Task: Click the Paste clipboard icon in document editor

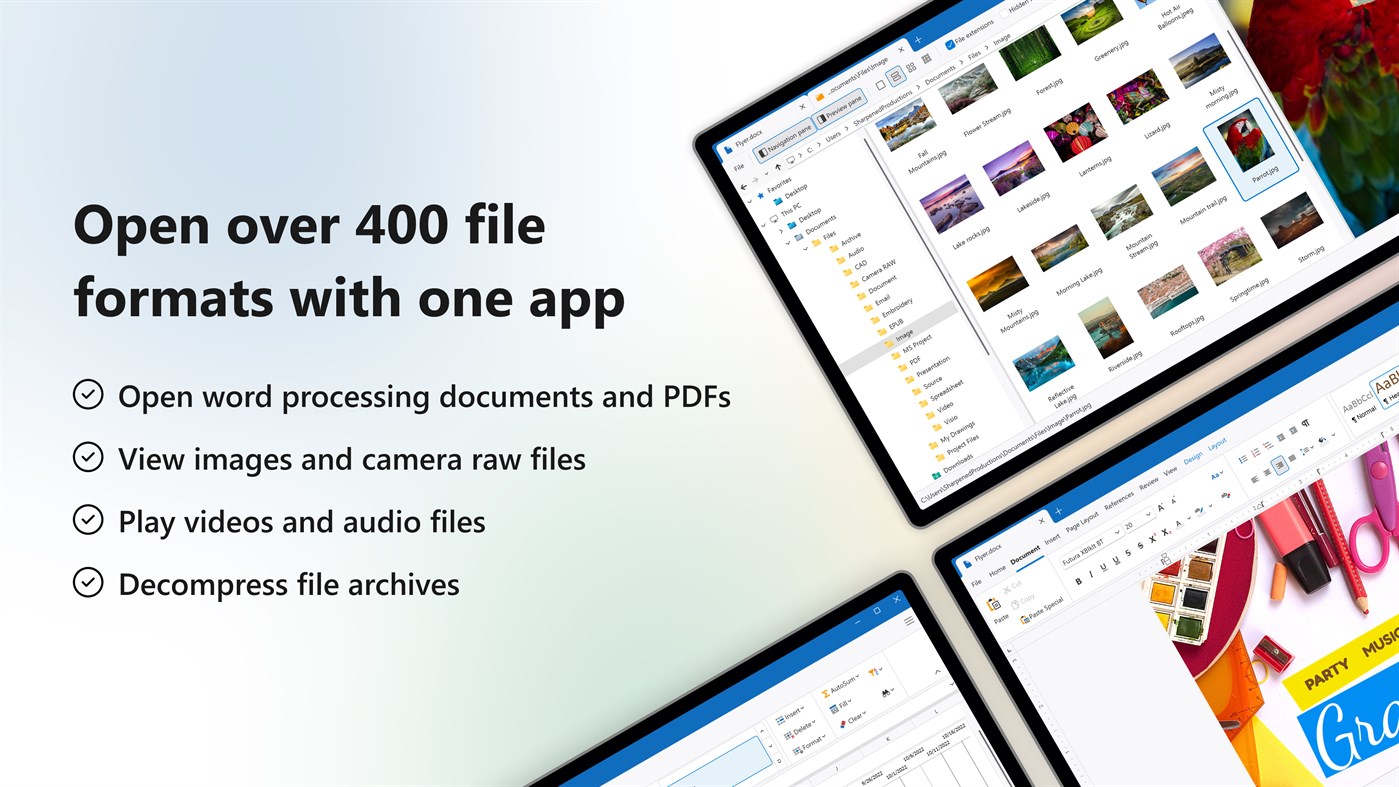Action: (993, 605)
